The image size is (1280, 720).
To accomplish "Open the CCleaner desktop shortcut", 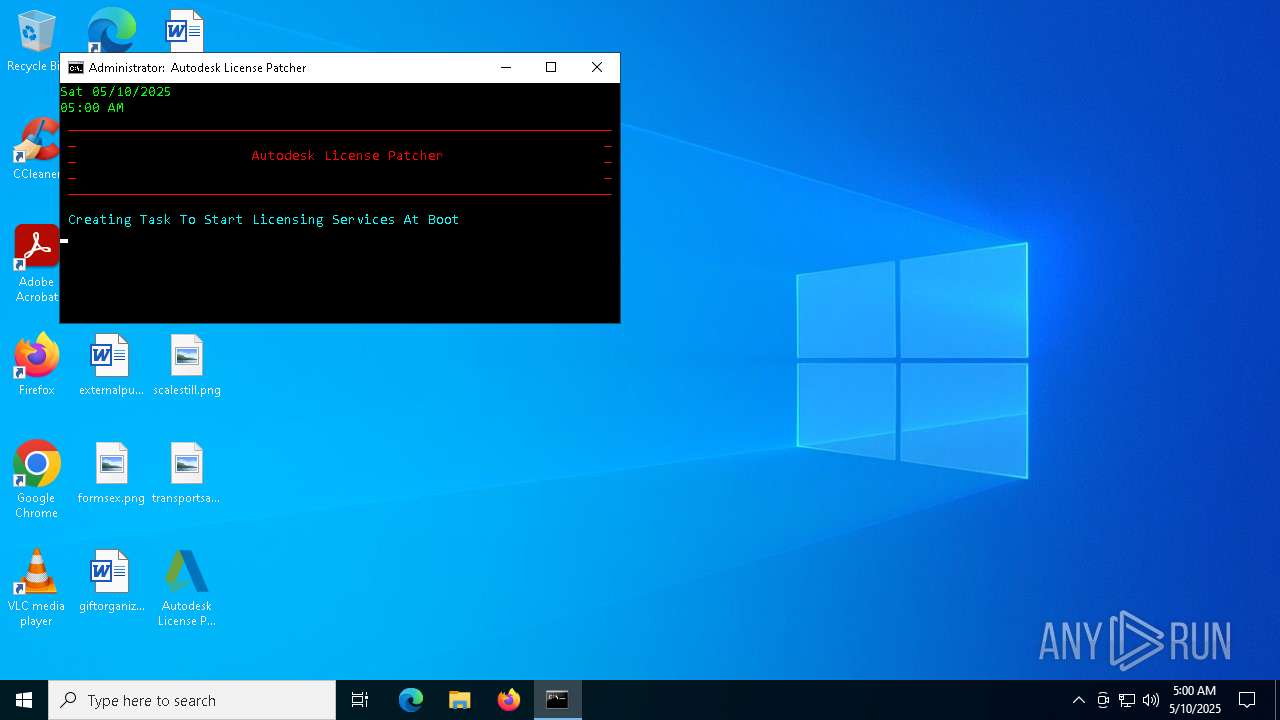I will click(x=36, y=150).
